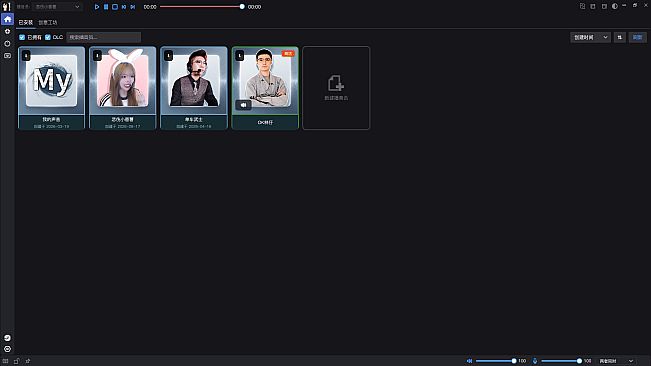Click the power icon in the left sidebar
The width and height of the screenshot is (651, 366).
pos(7,44)
